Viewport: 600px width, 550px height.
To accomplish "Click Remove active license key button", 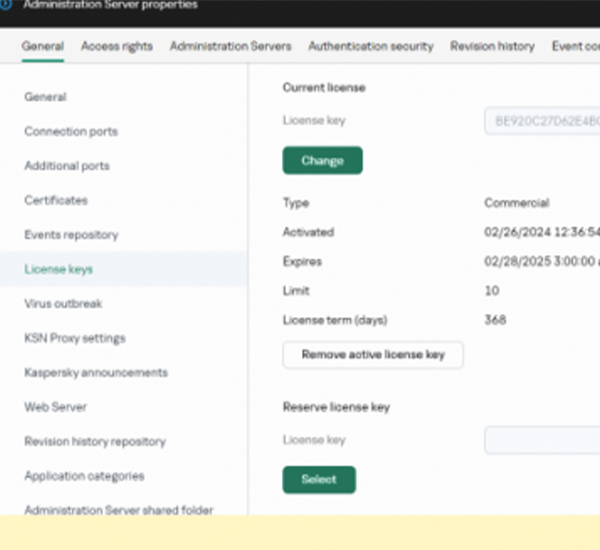I will click(x=373, y=355).
